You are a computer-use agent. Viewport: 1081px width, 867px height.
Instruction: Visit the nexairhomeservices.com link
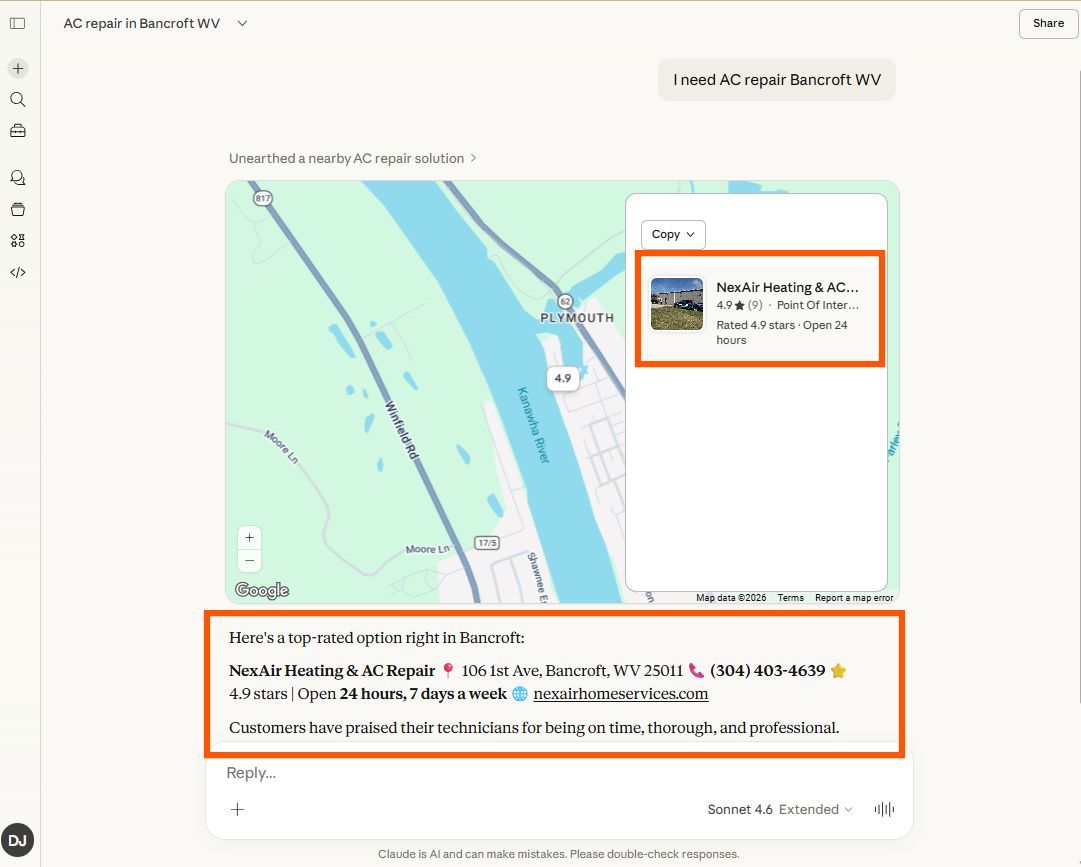click(x=620, y=694)
